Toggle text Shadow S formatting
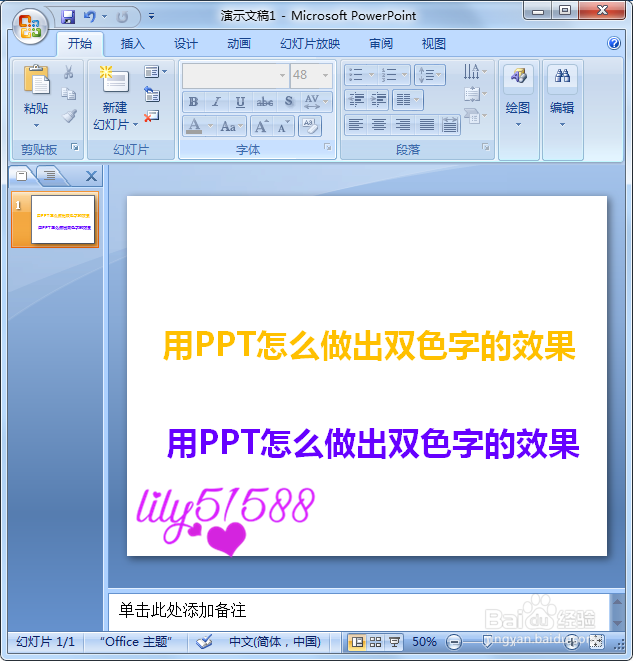633x661 pixels. 289,101
